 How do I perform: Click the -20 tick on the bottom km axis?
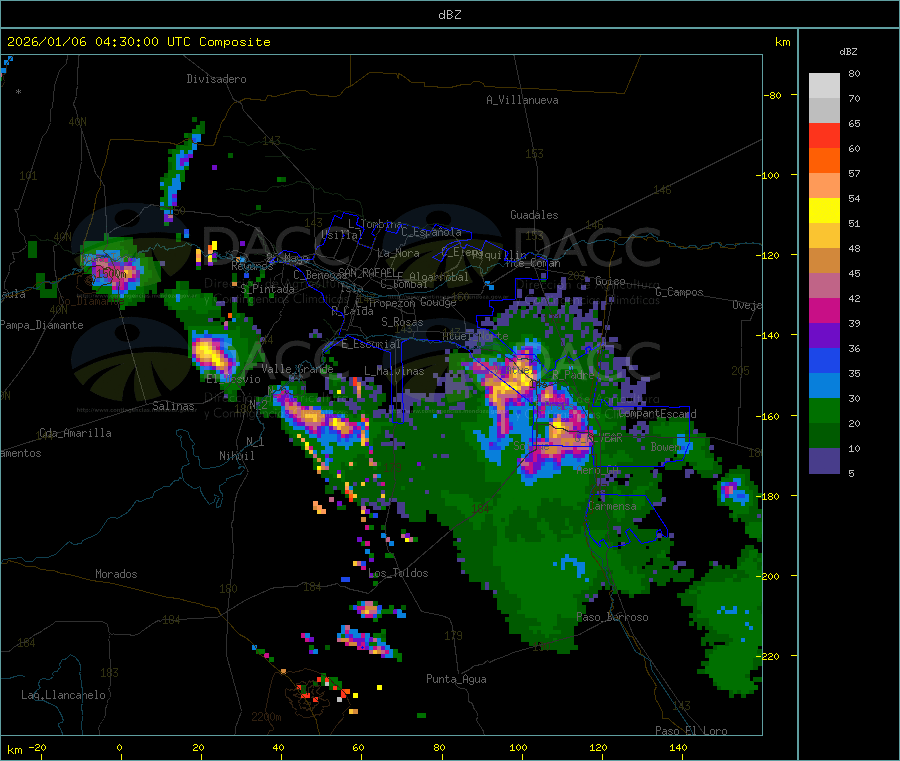pyautogui.click(x=37, y=747)
